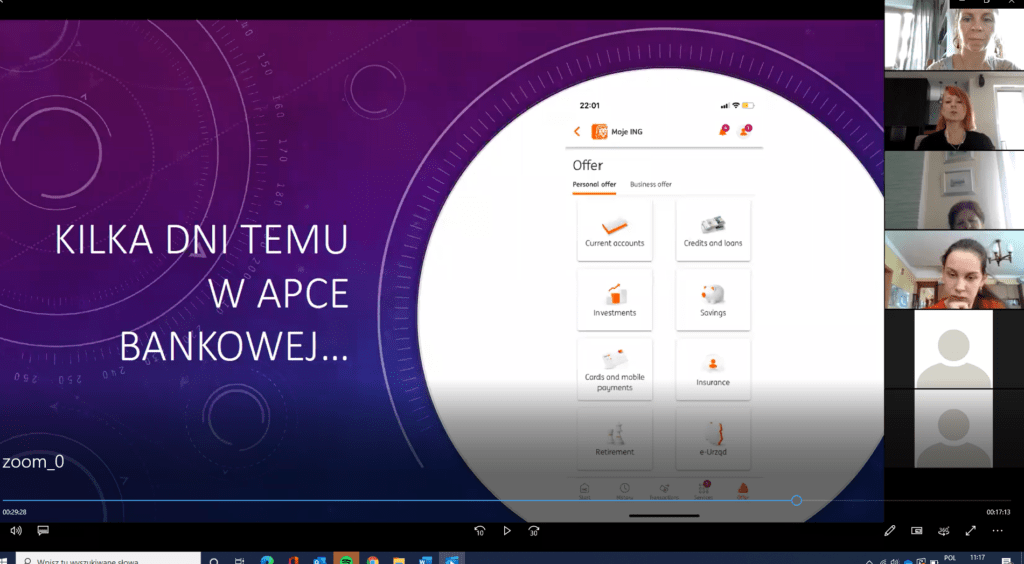The height and width of the screenshot is (564, 1024).
Task: Select the third participant video with framed picture
Action: point(954,190)
